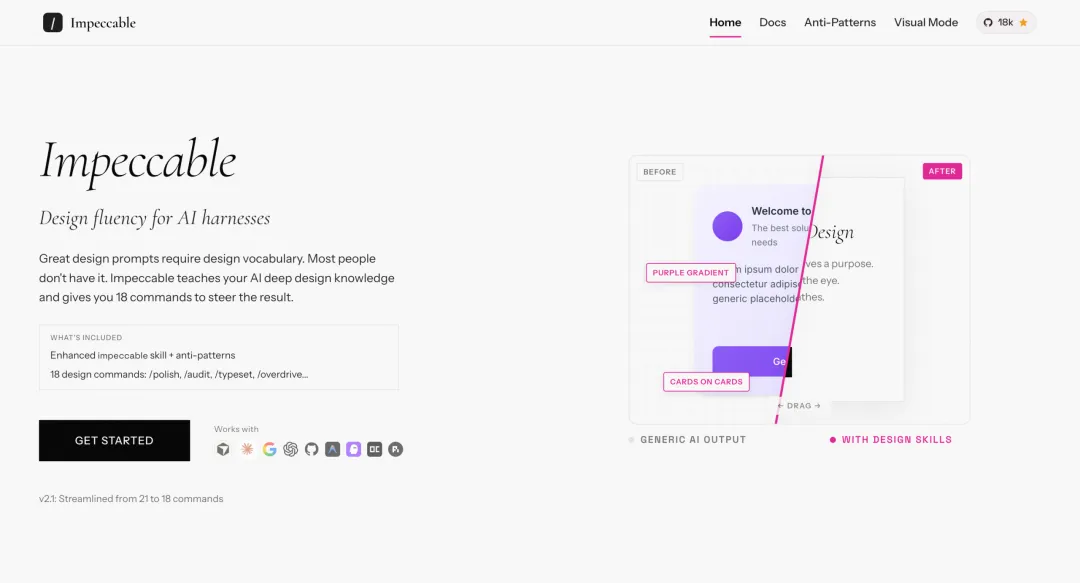Open Visual Mode in navigation
Screen dimensions: 1080x583
[926, 23]
